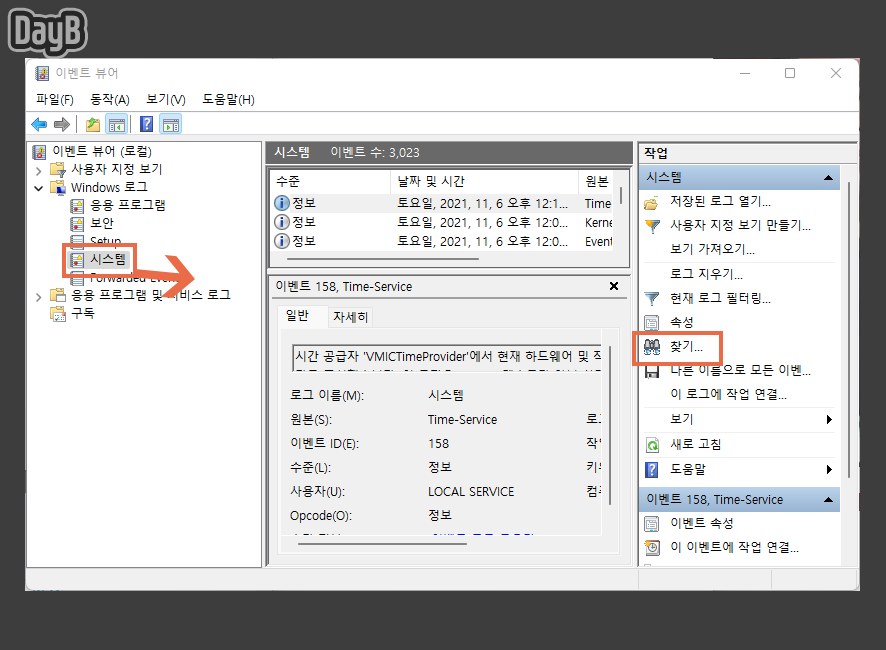Expand the 보기 submenu arrow in action pane
This screenshot has height=650, width=886.
828,418
